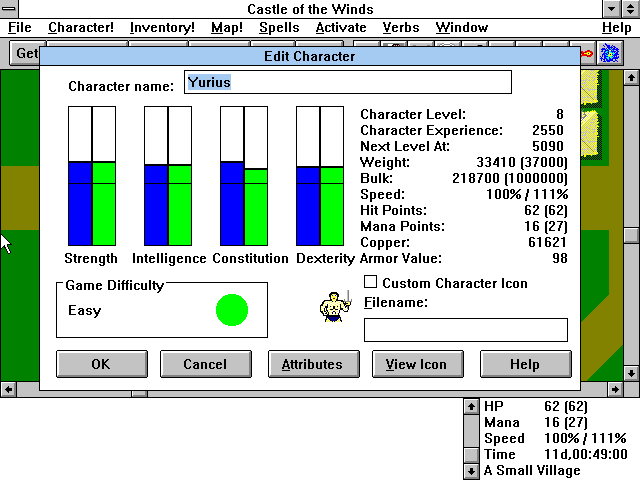Open the Activate menu
This screenshot has height=480, width=640.
click(x=341, y=28)
